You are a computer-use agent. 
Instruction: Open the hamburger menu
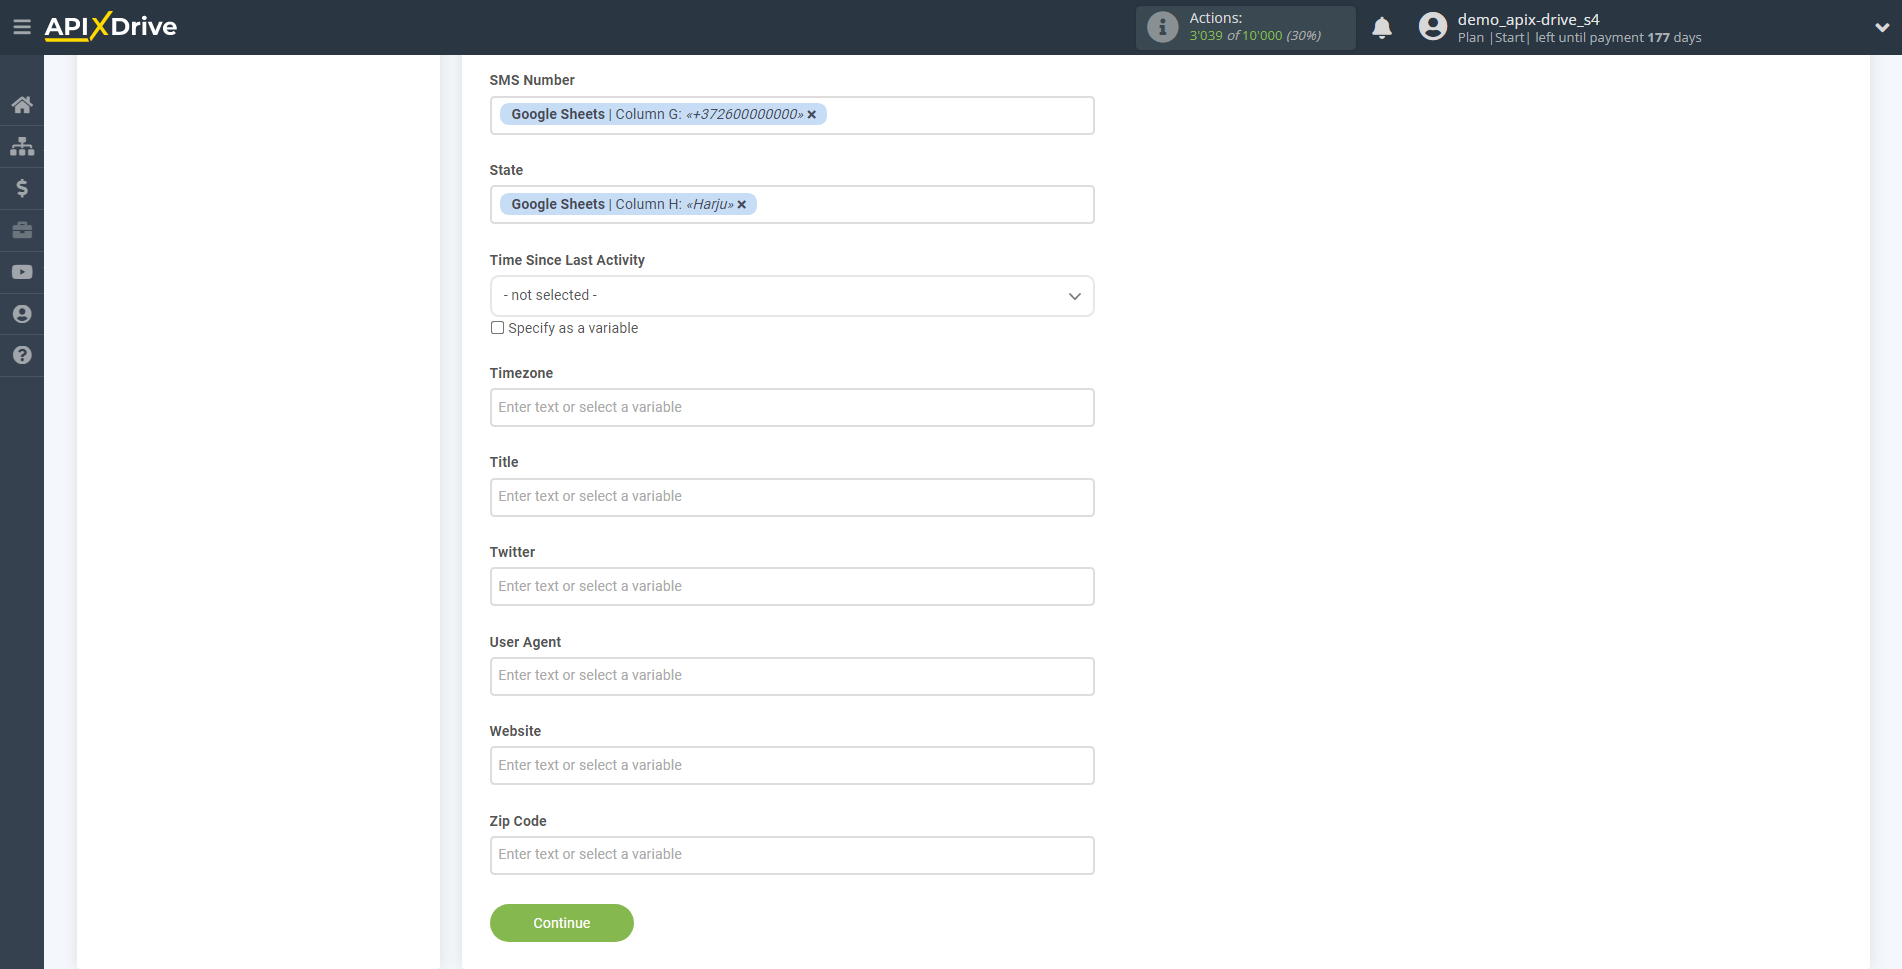tap(21, 27)
